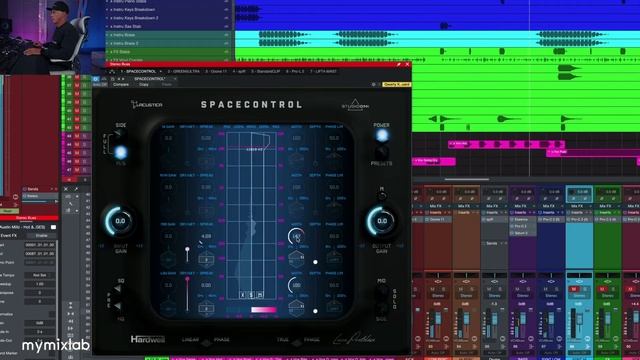Click the bottom band Depth dot
This screenshot has height=360, width=640.
(315, 311)
